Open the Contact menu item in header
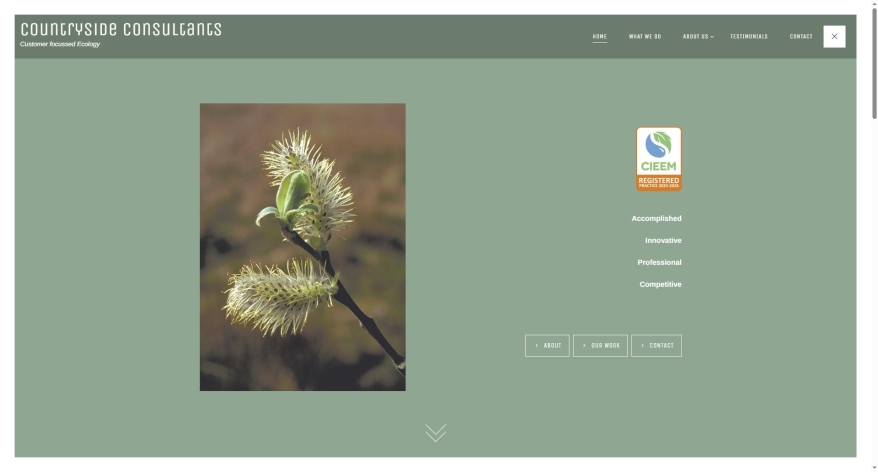 801,36
